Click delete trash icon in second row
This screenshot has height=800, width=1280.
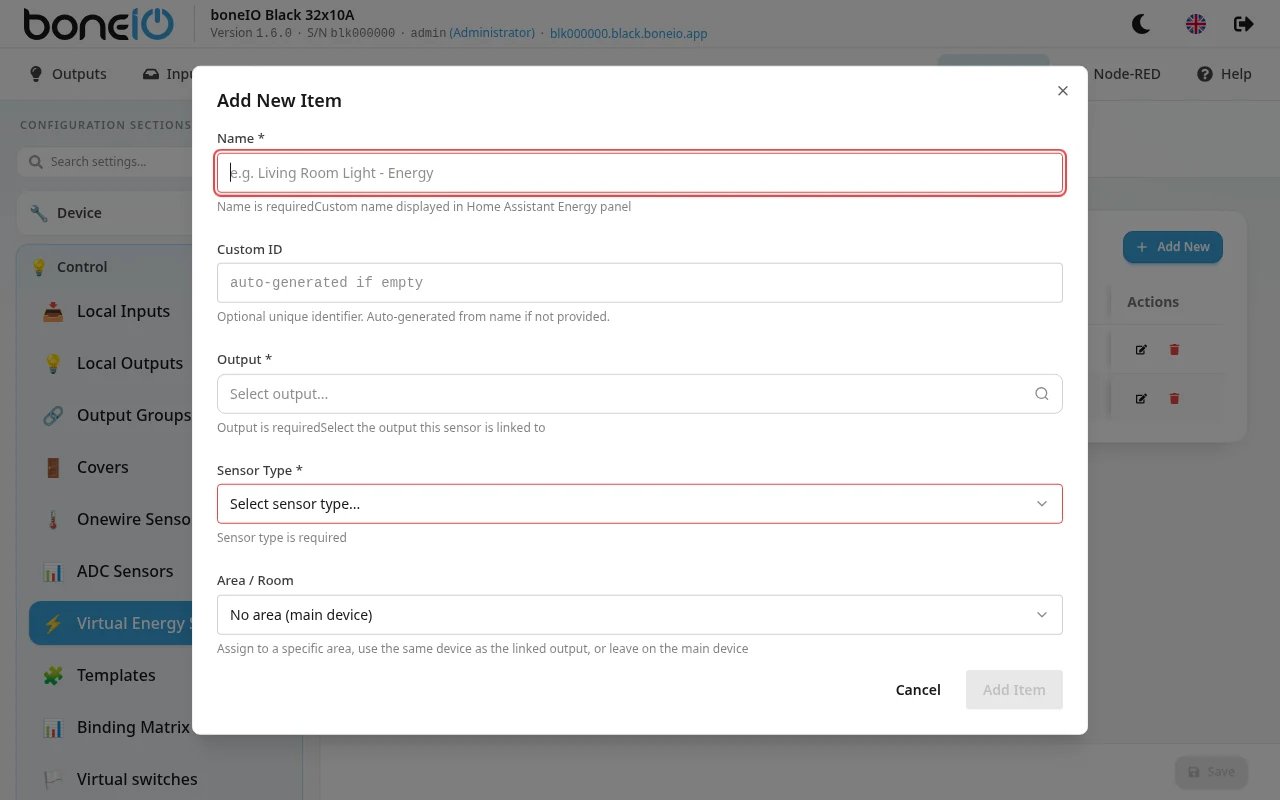1175,398
